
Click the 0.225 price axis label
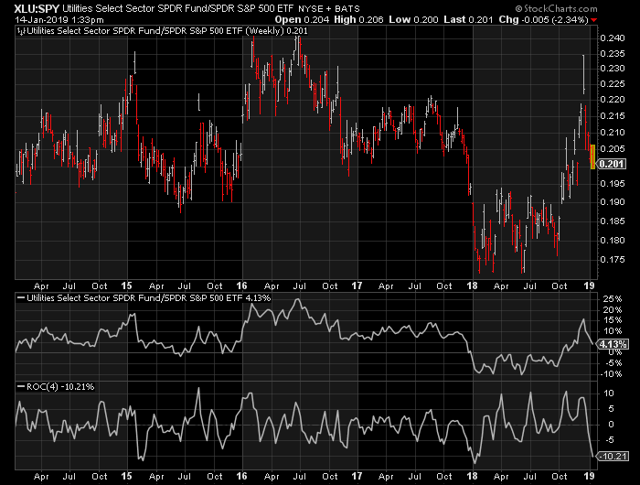(x=612, y=84)
